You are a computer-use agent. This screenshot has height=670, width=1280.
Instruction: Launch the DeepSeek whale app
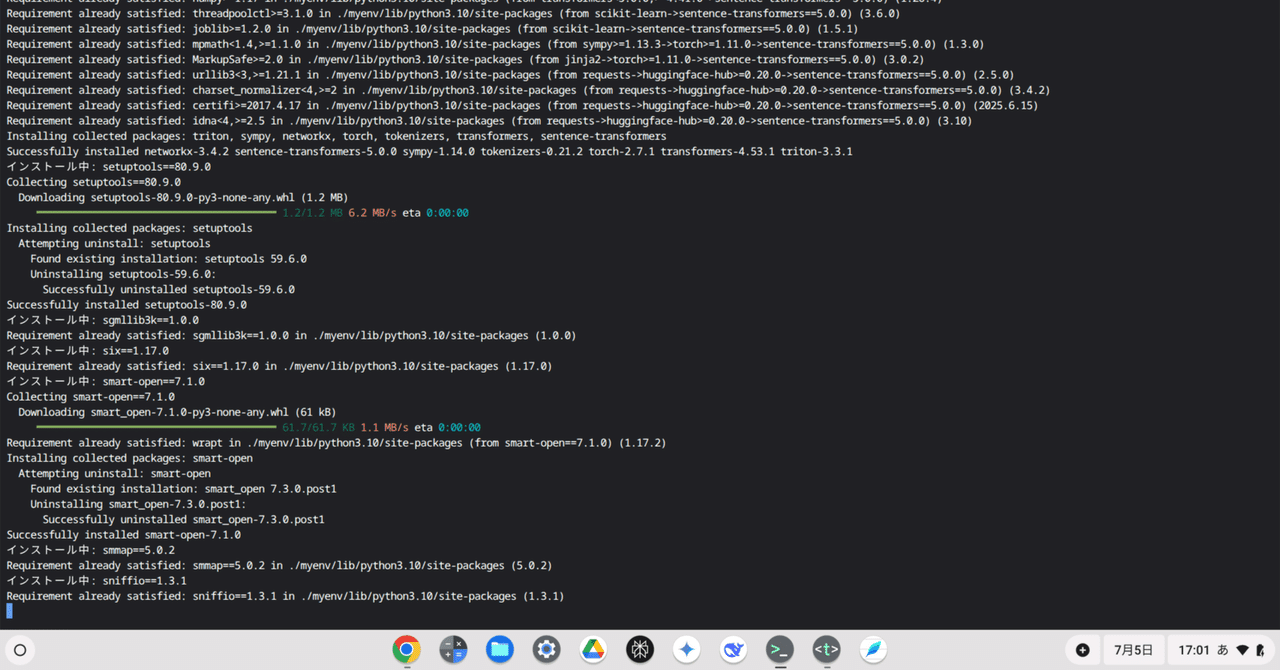(x=733, y=649)
